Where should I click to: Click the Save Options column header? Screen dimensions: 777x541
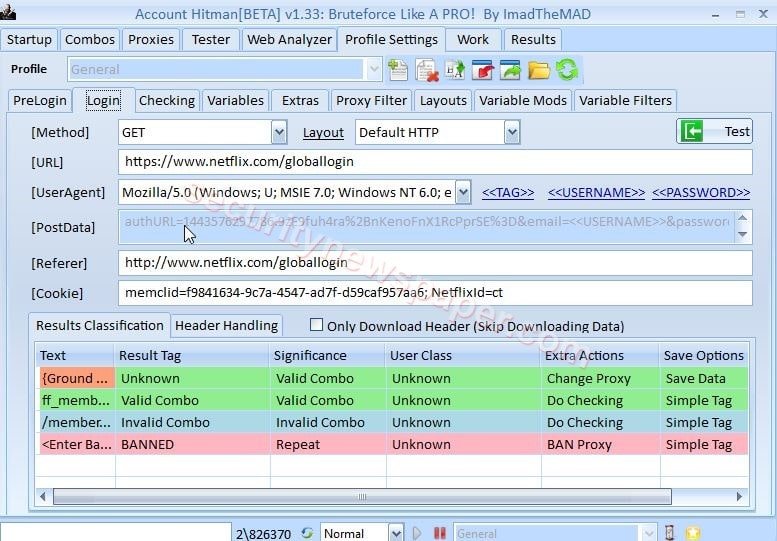tap(704, 355)
